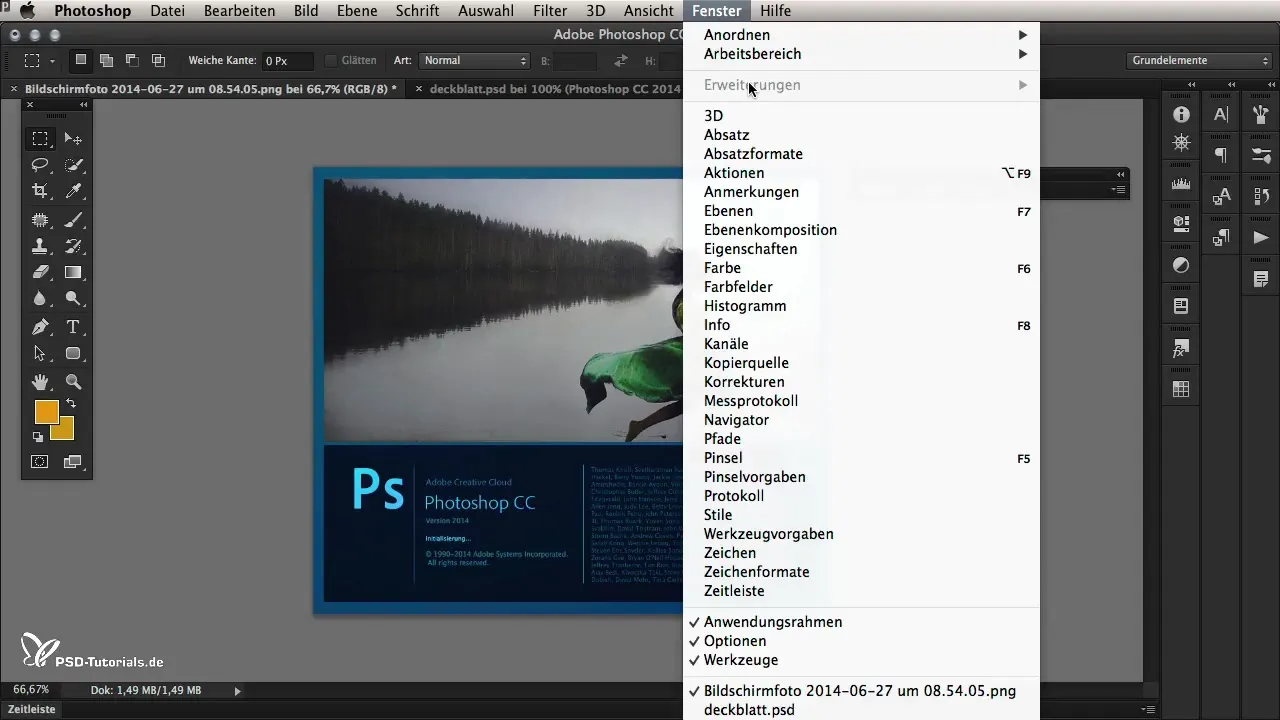Screen dimensions: 1280x720
Task: Open the Grundelemente workspace dropdown
Action: click(1198, 61)
